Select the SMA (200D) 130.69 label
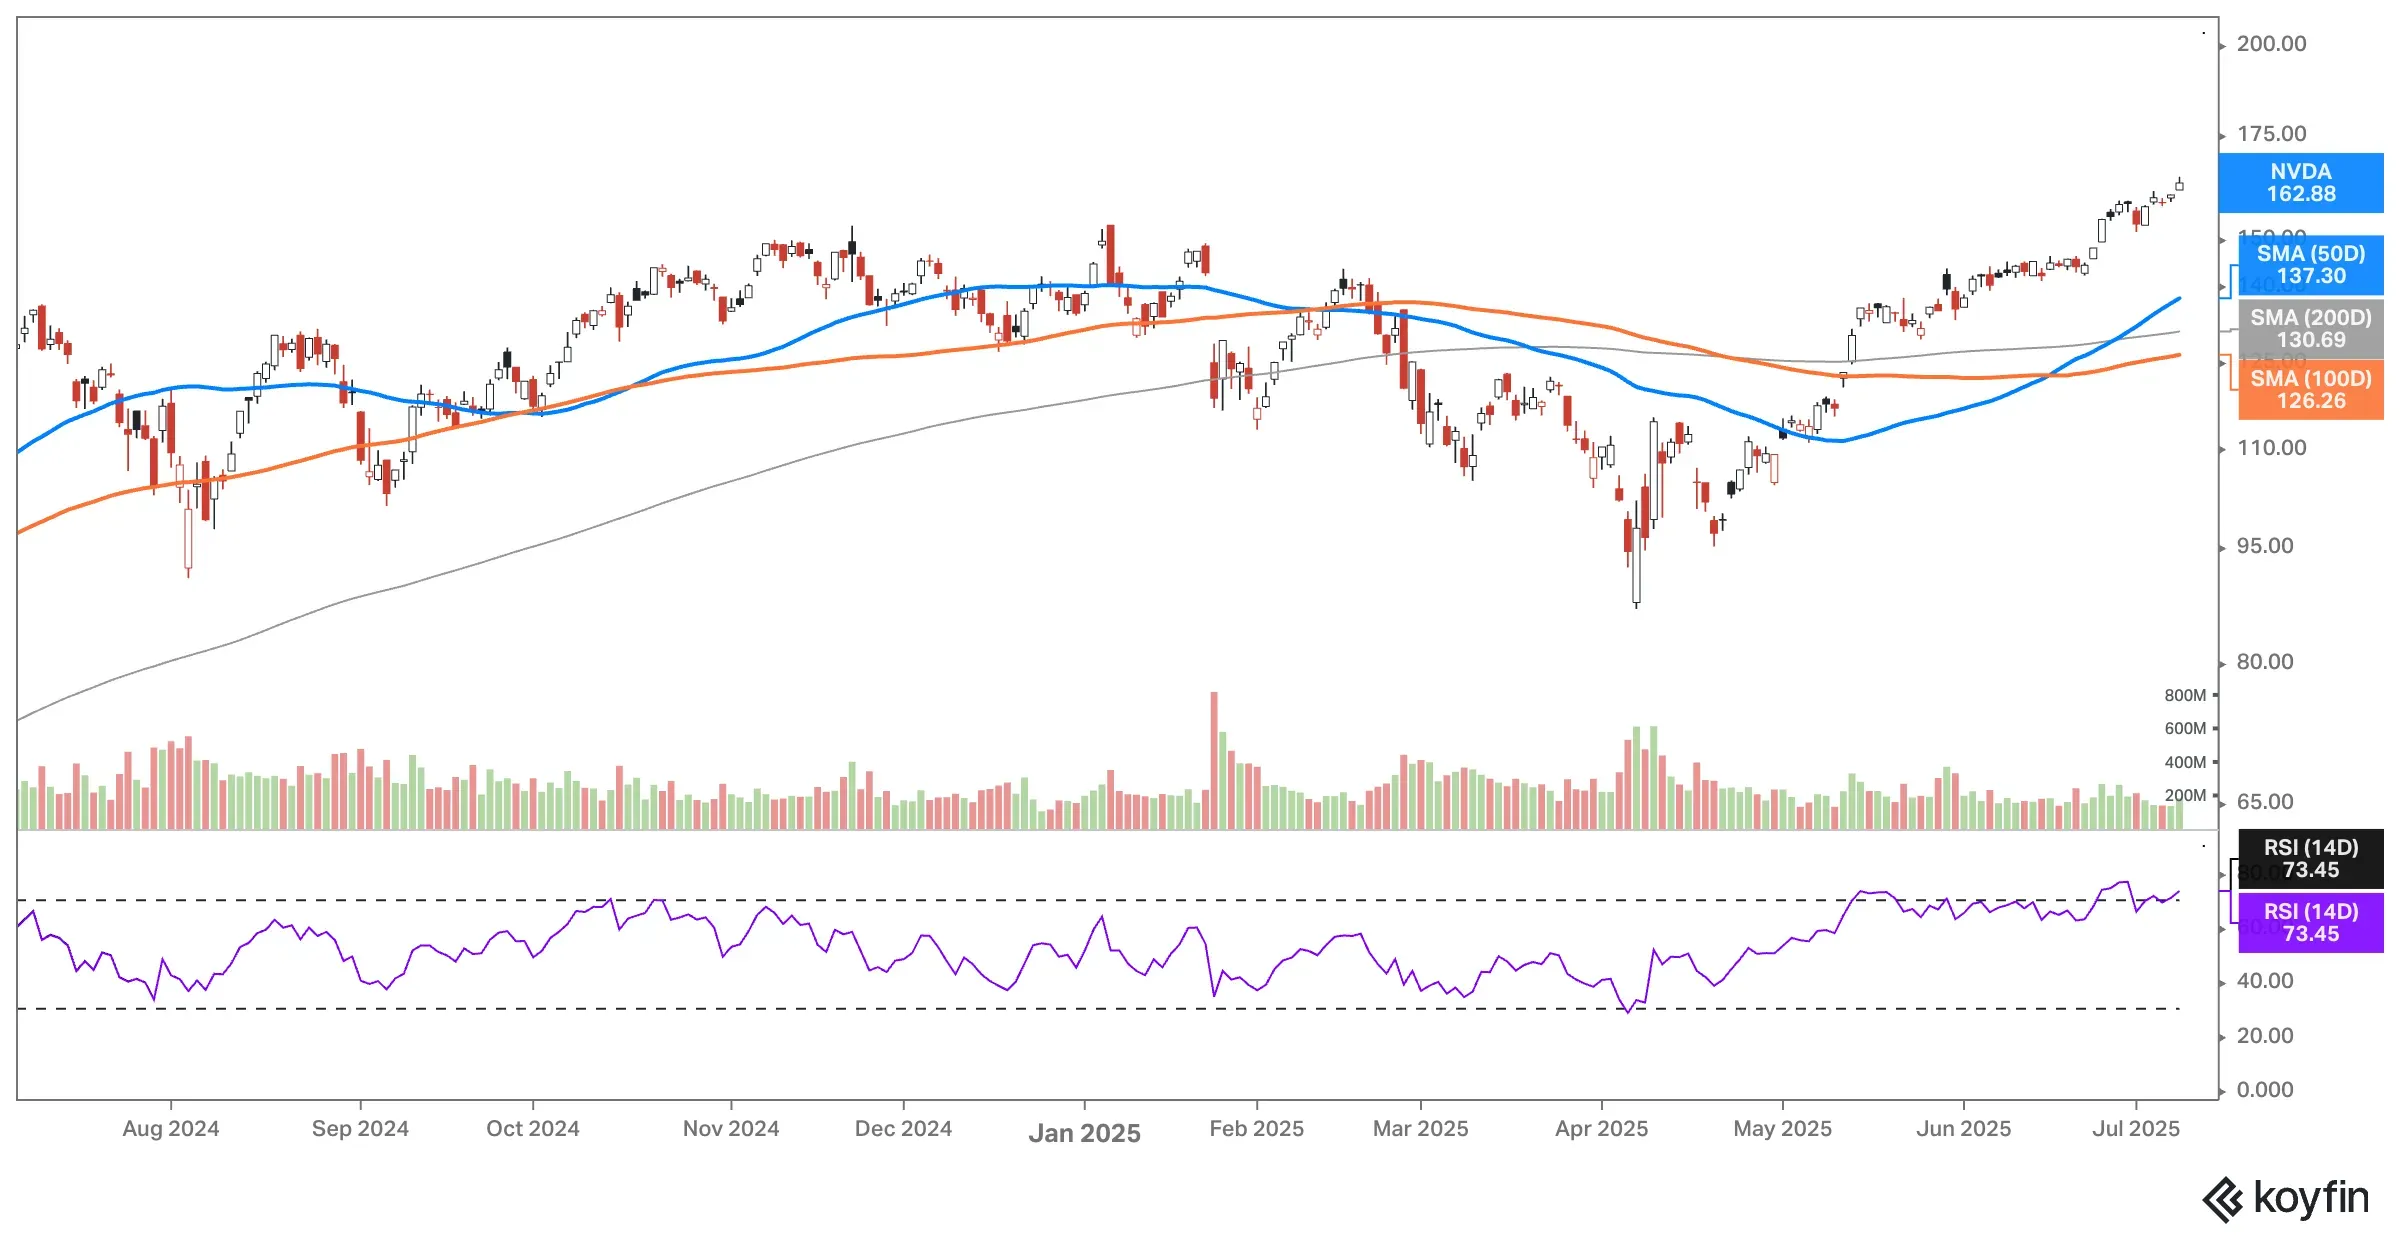This screenshot has width=2400, height=1240. (2310, 328)
